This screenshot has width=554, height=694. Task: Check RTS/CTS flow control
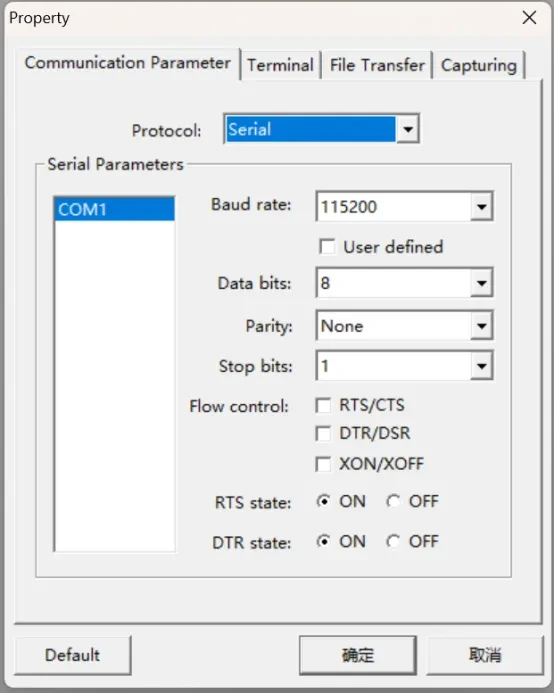point(323,405)
